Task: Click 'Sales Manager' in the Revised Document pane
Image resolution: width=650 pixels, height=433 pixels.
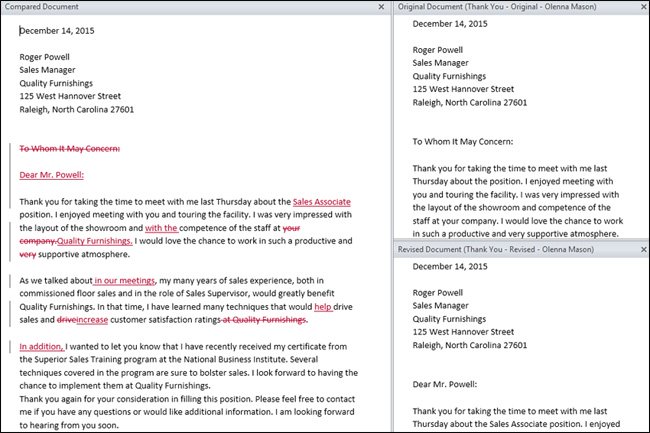Action: point(442,304)
